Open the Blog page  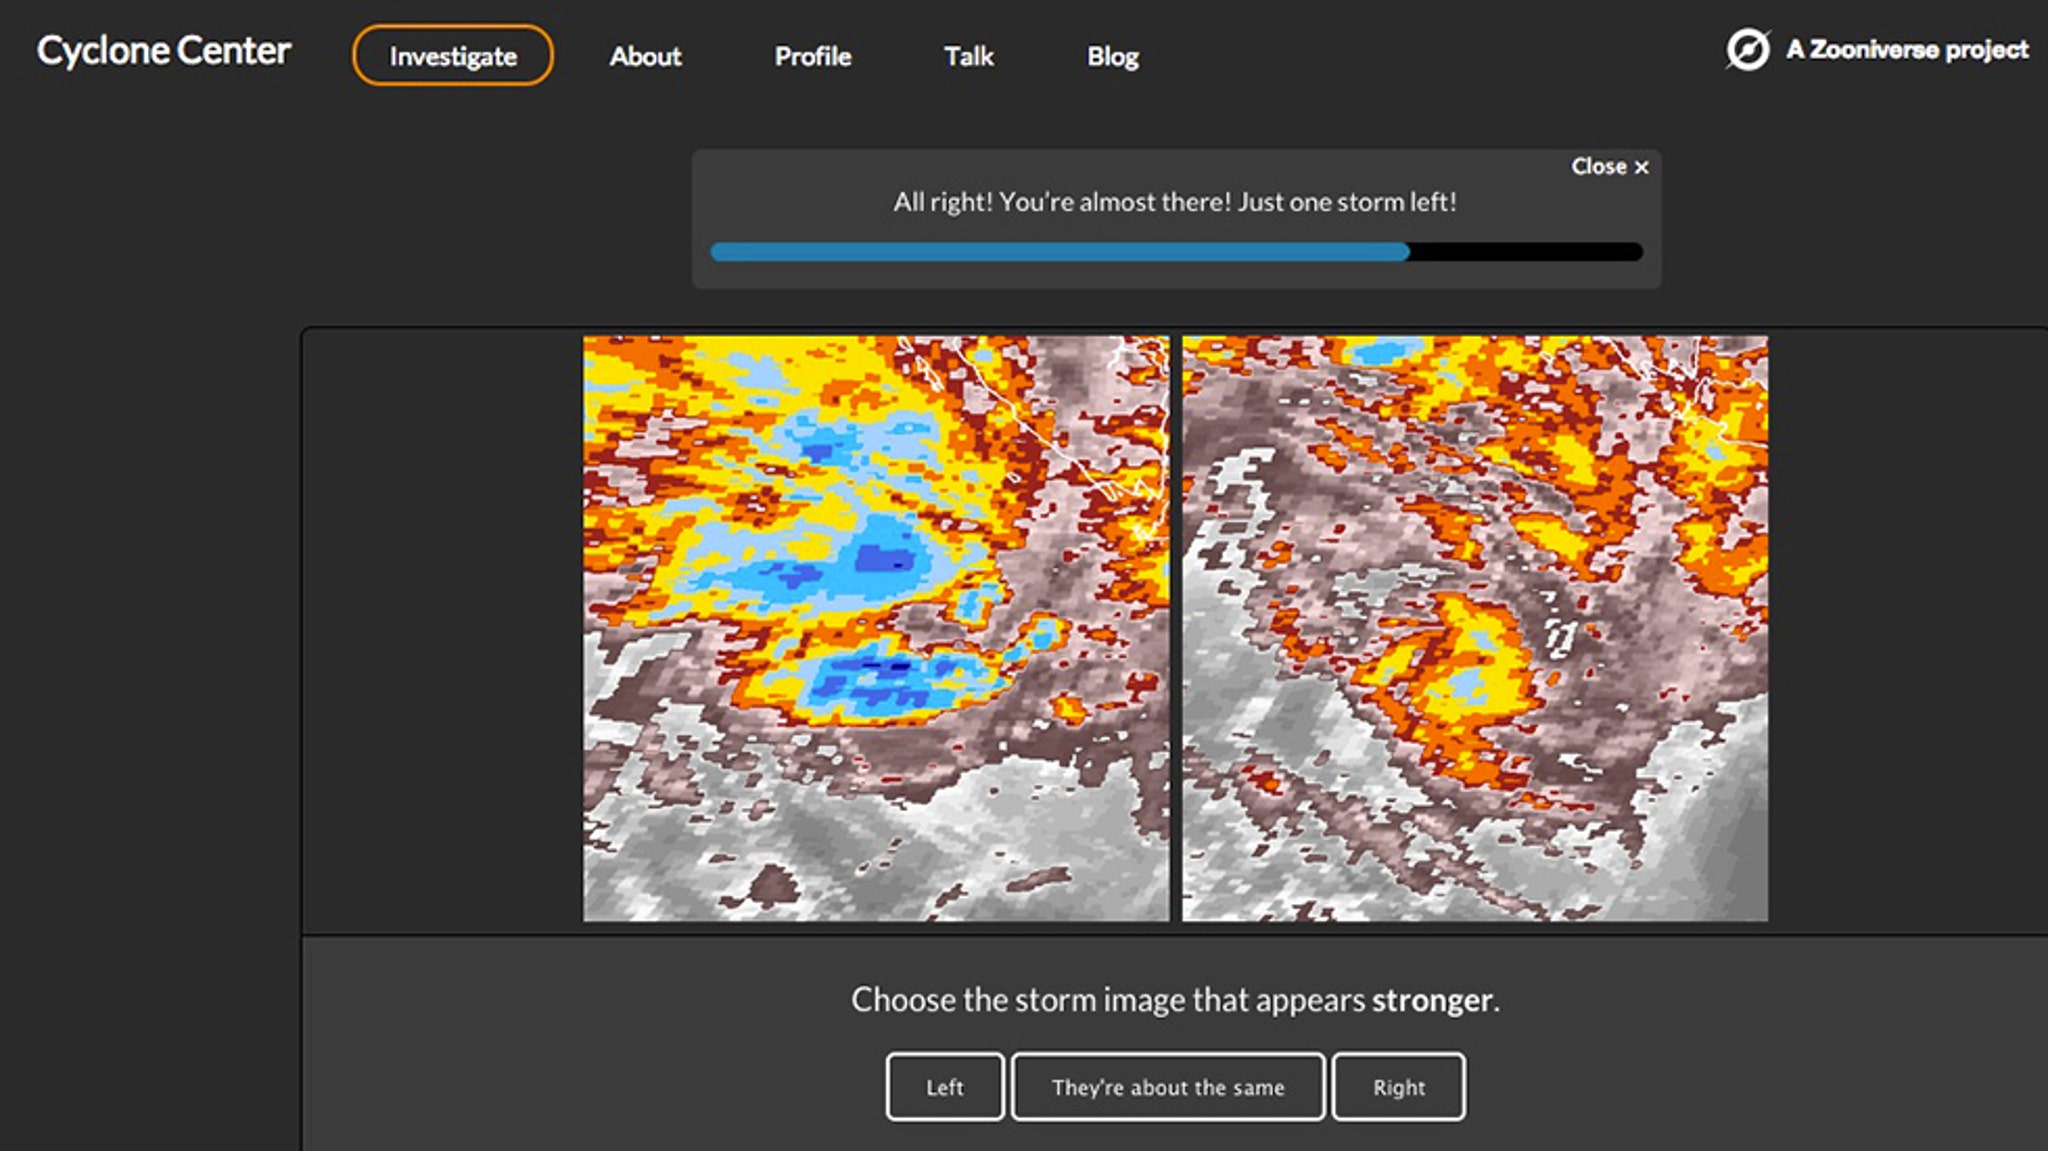1112,56
